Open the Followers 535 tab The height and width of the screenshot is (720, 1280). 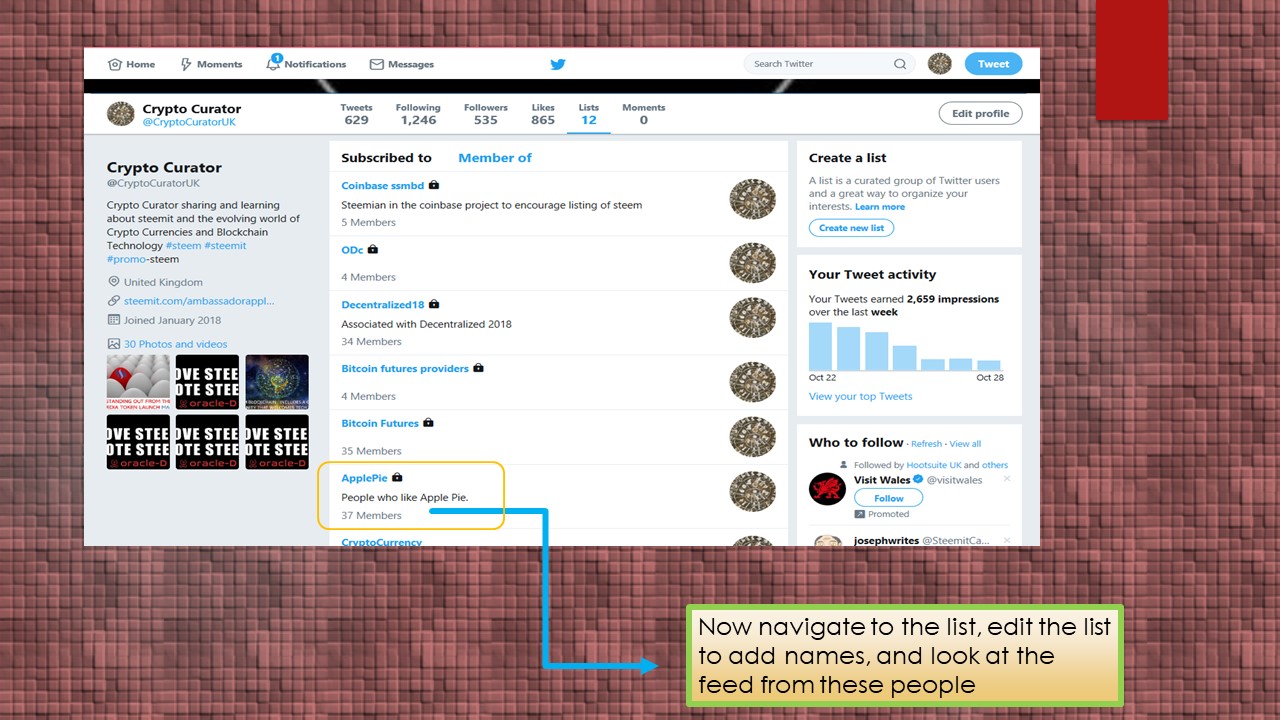486,114
